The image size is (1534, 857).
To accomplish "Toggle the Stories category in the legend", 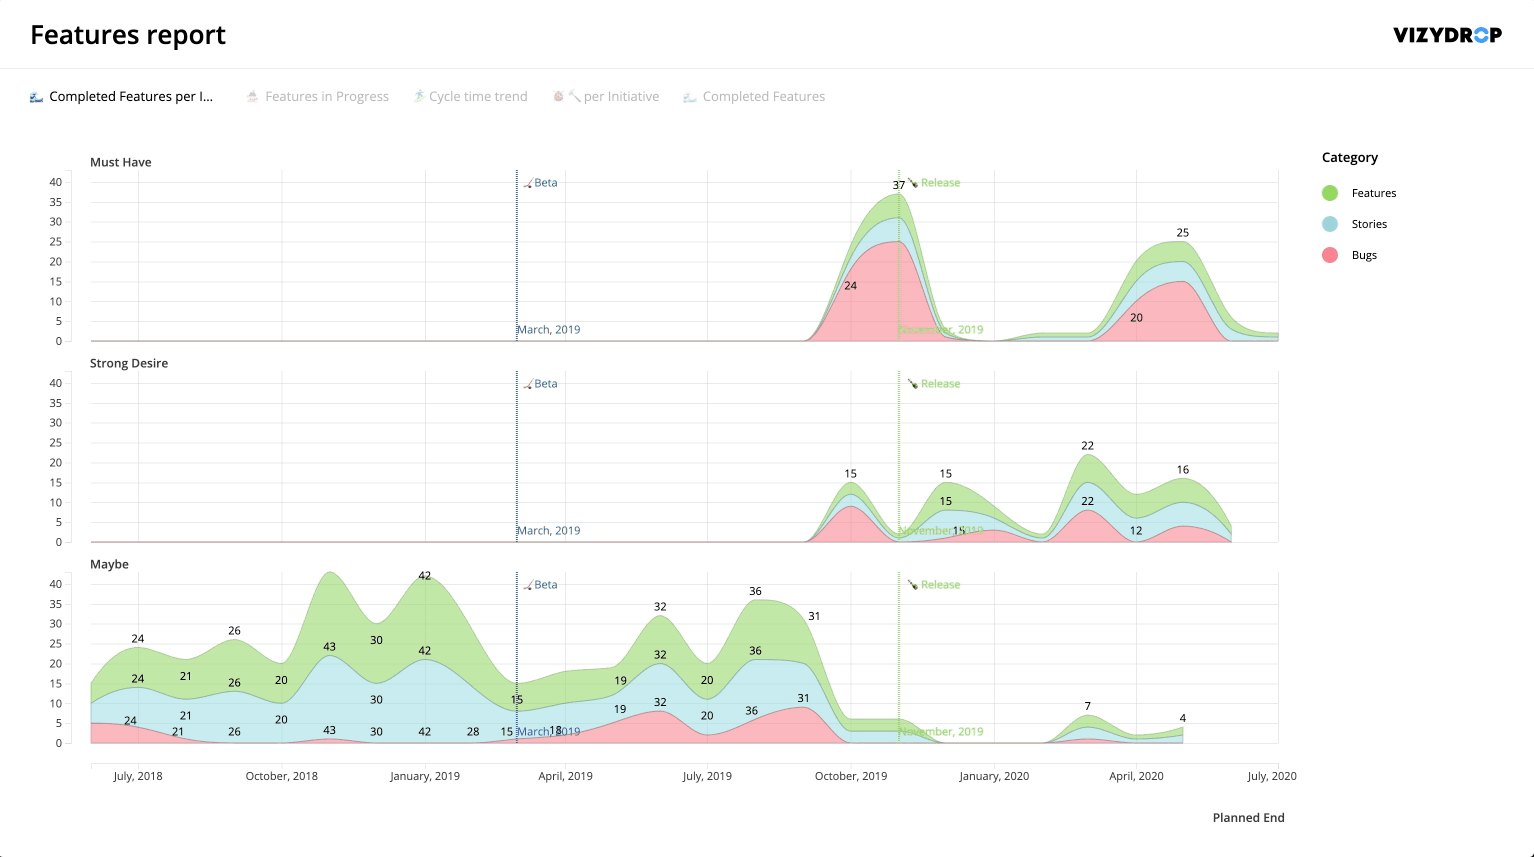I will coord(1370,223).
